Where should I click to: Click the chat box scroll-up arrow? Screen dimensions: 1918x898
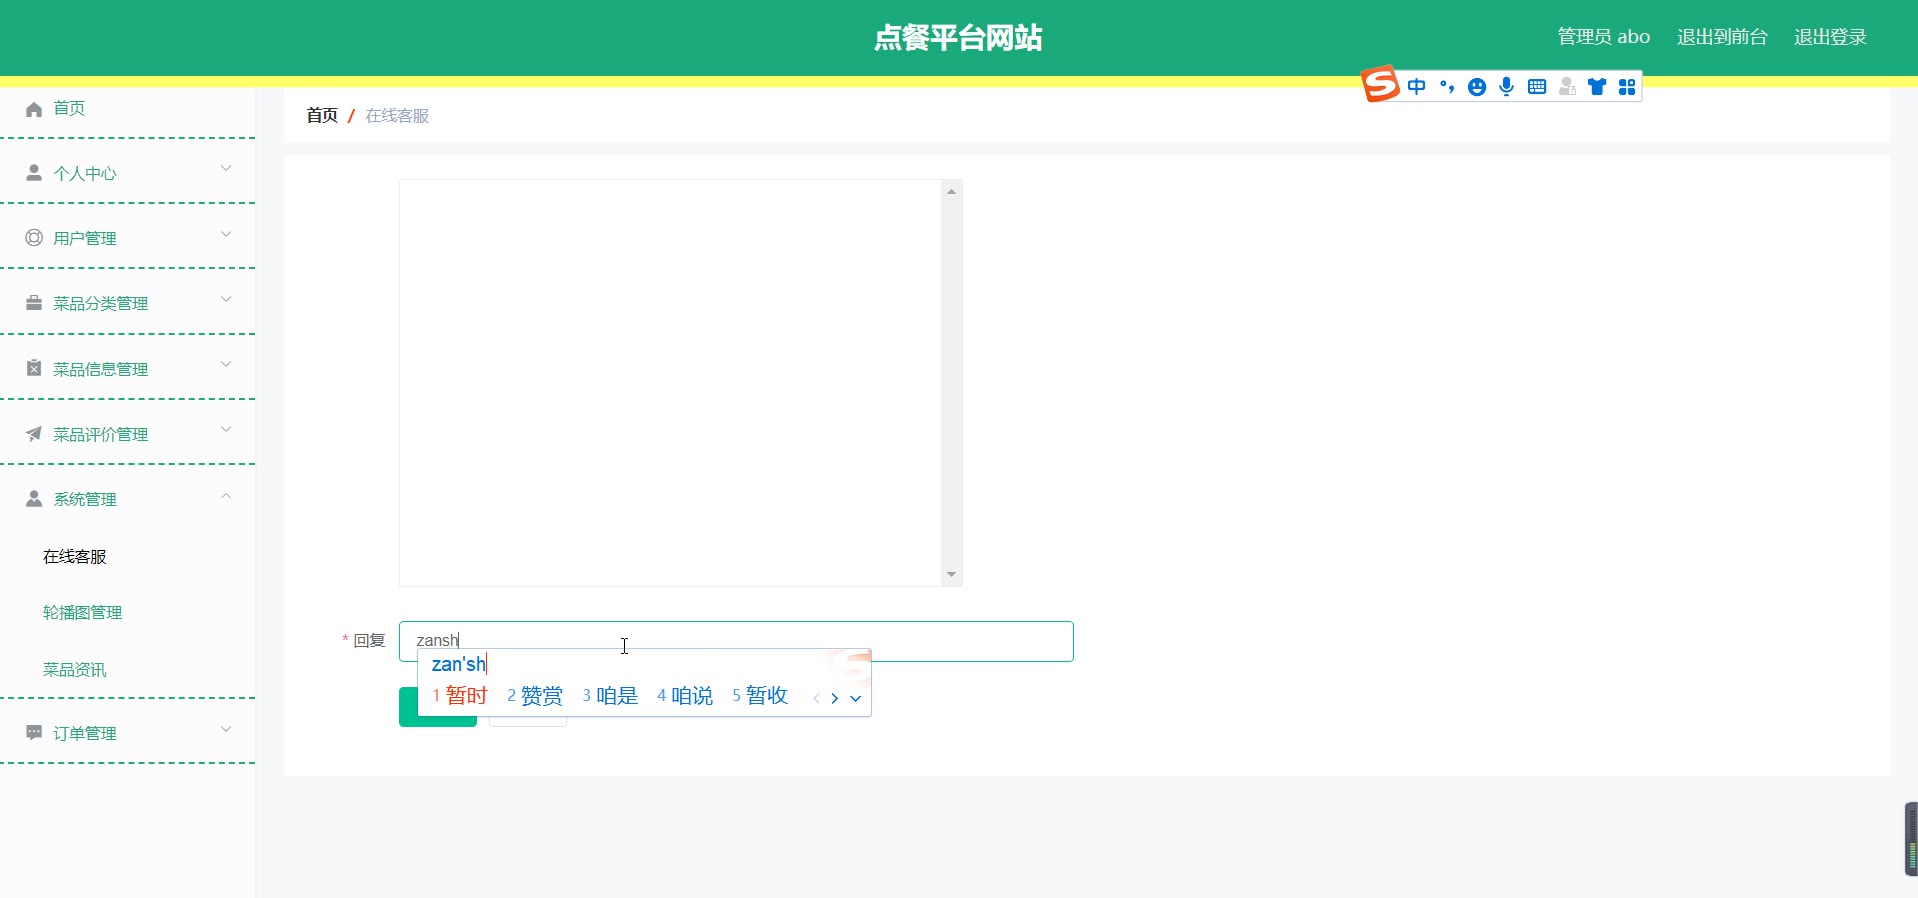pyautogui.click(x=952, y=191)
